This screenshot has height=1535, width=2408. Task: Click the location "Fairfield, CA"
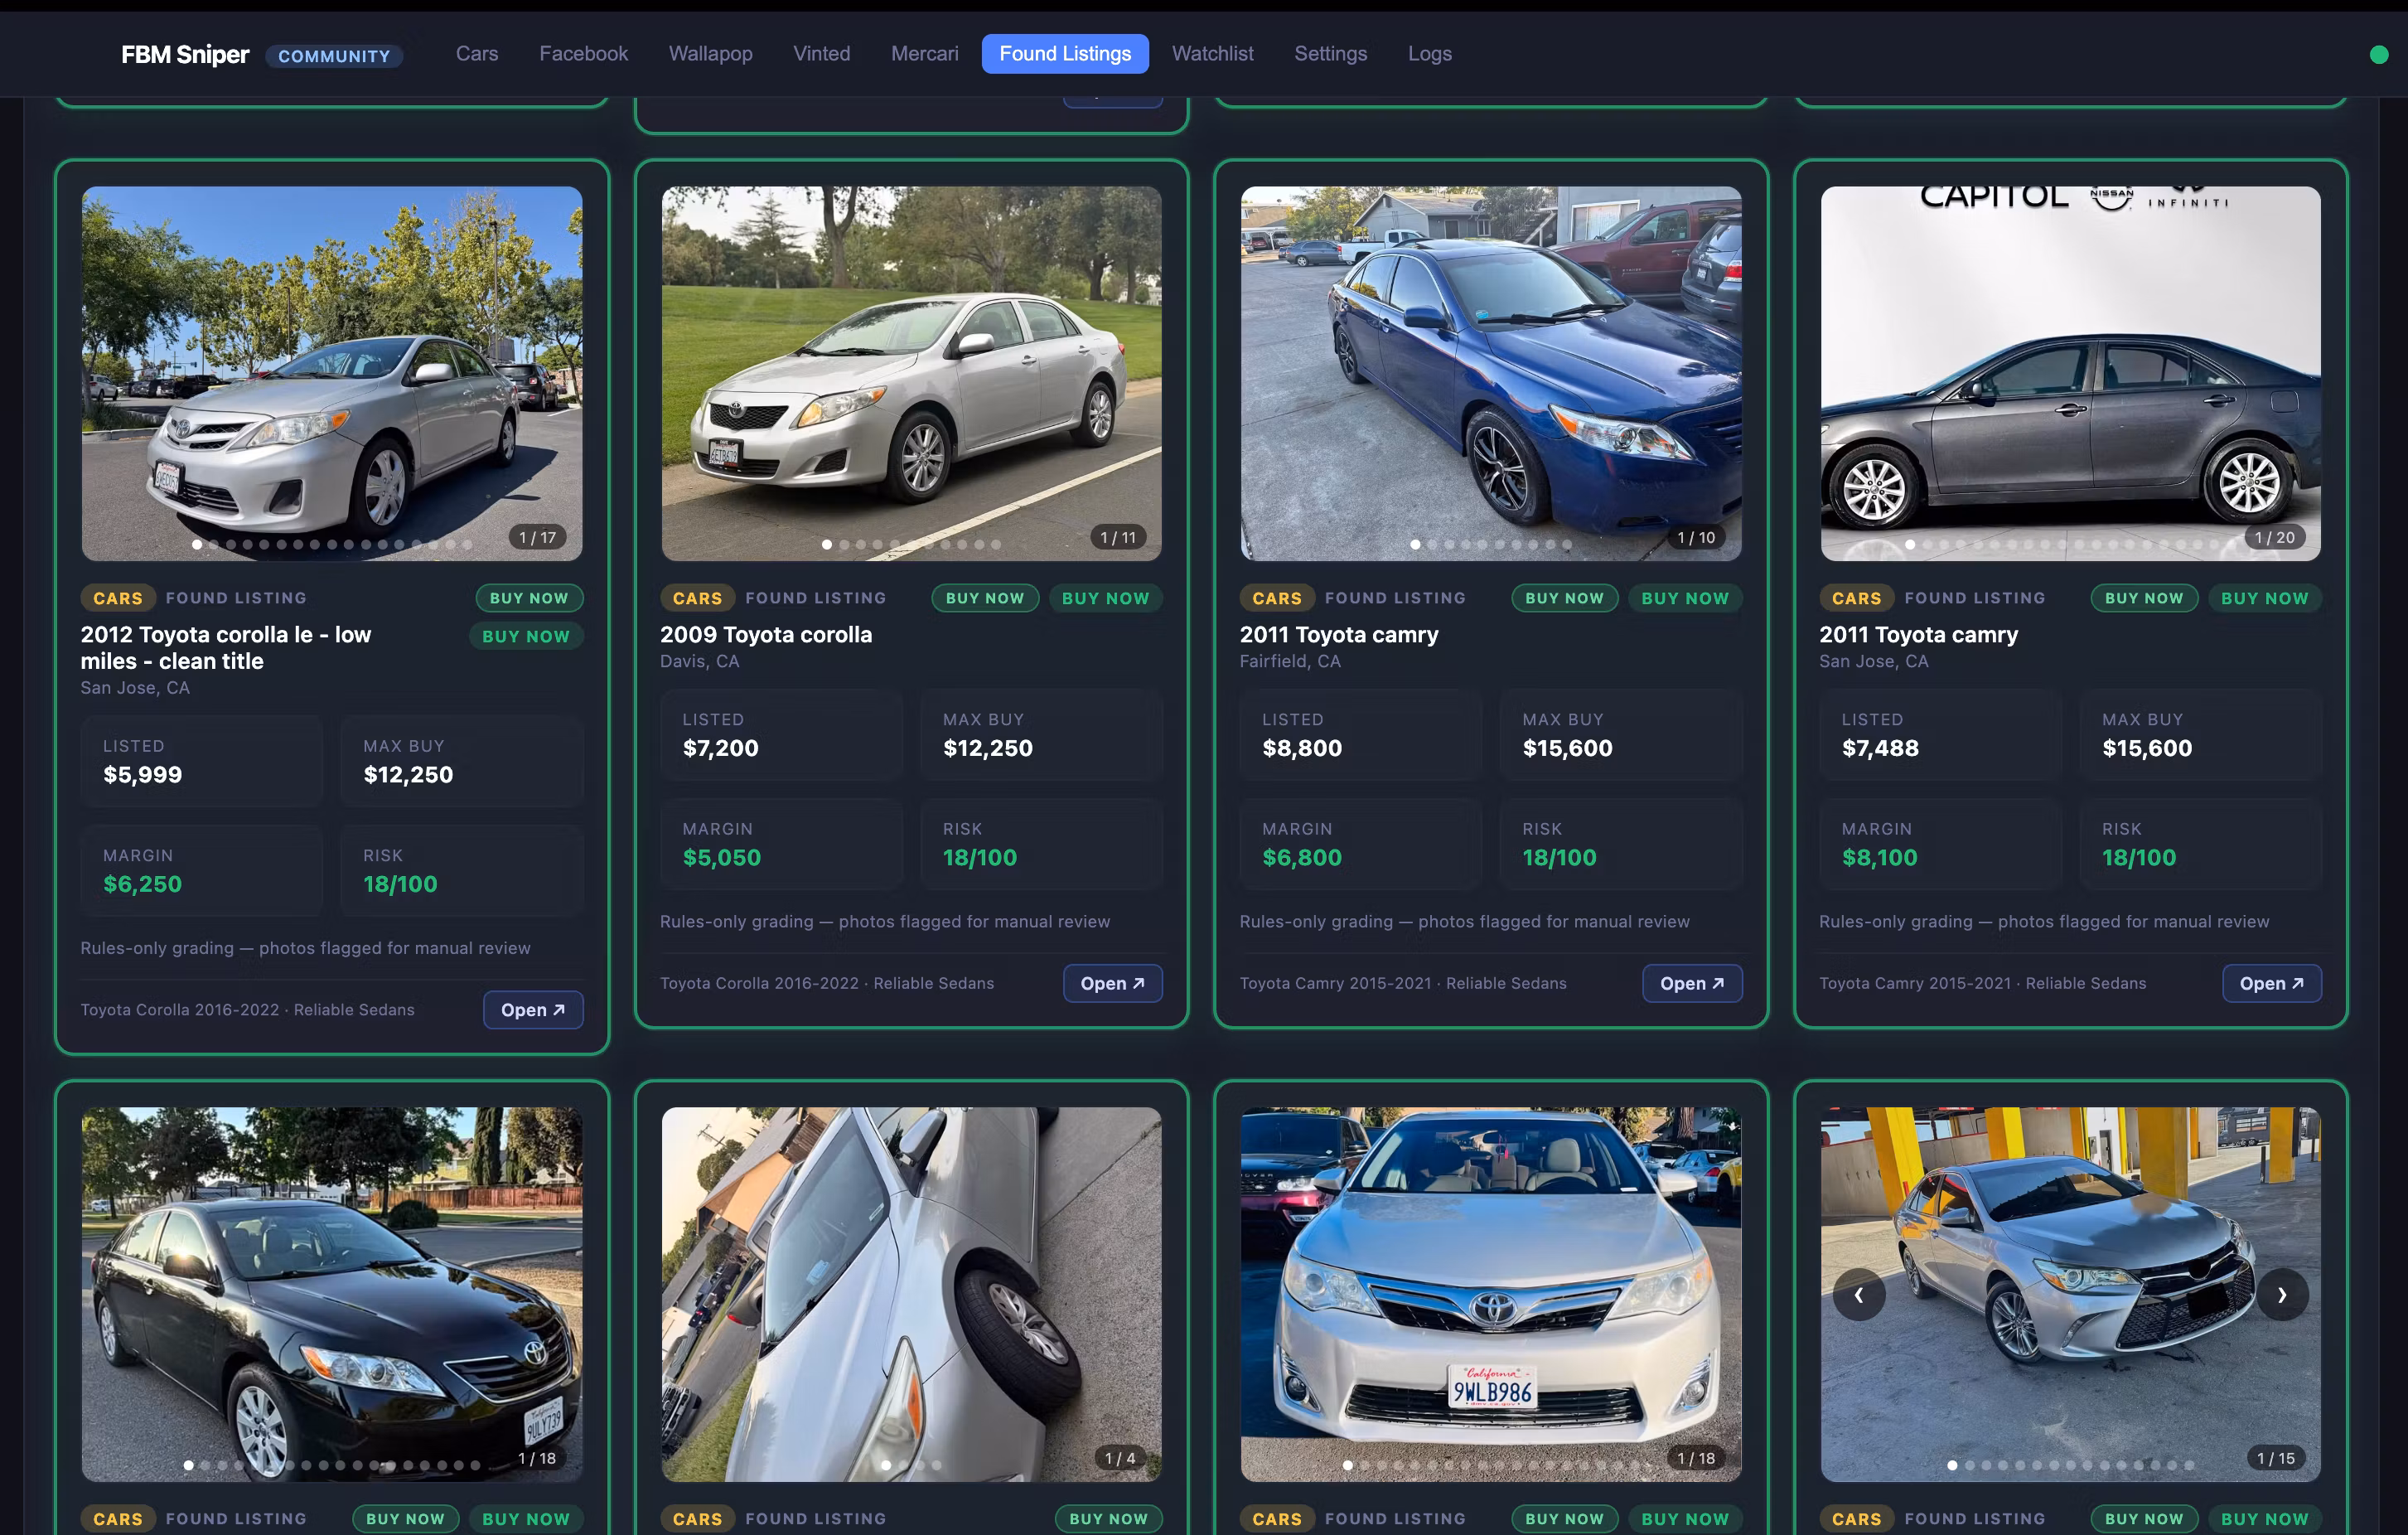coord(1290,661)
